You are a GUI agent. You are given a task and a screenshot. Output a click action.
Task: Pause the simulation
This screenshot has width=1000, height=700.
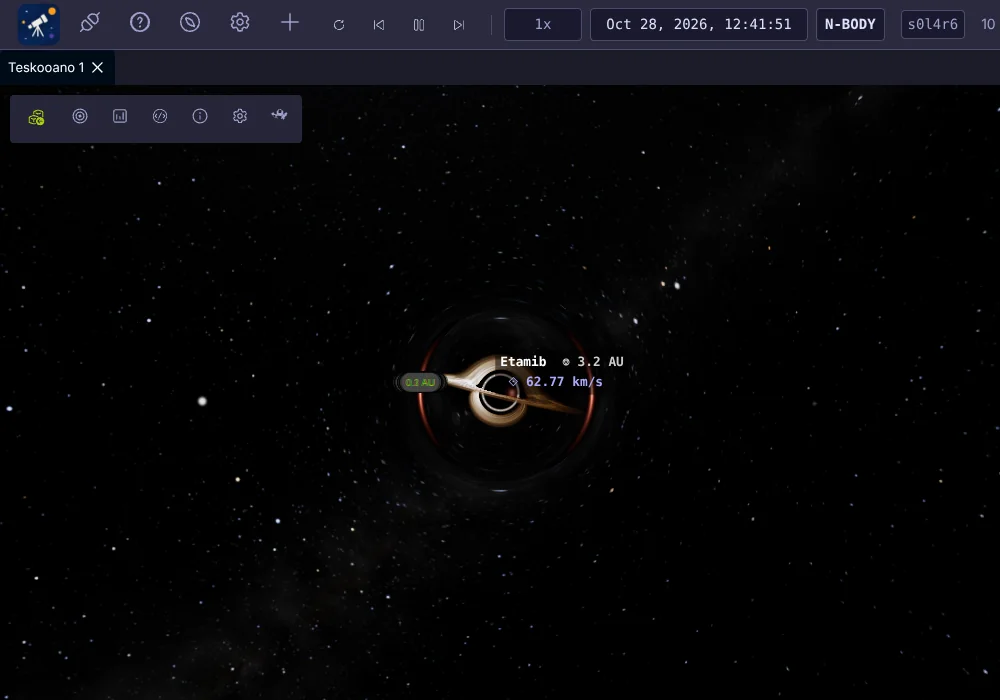coord(418,25)
